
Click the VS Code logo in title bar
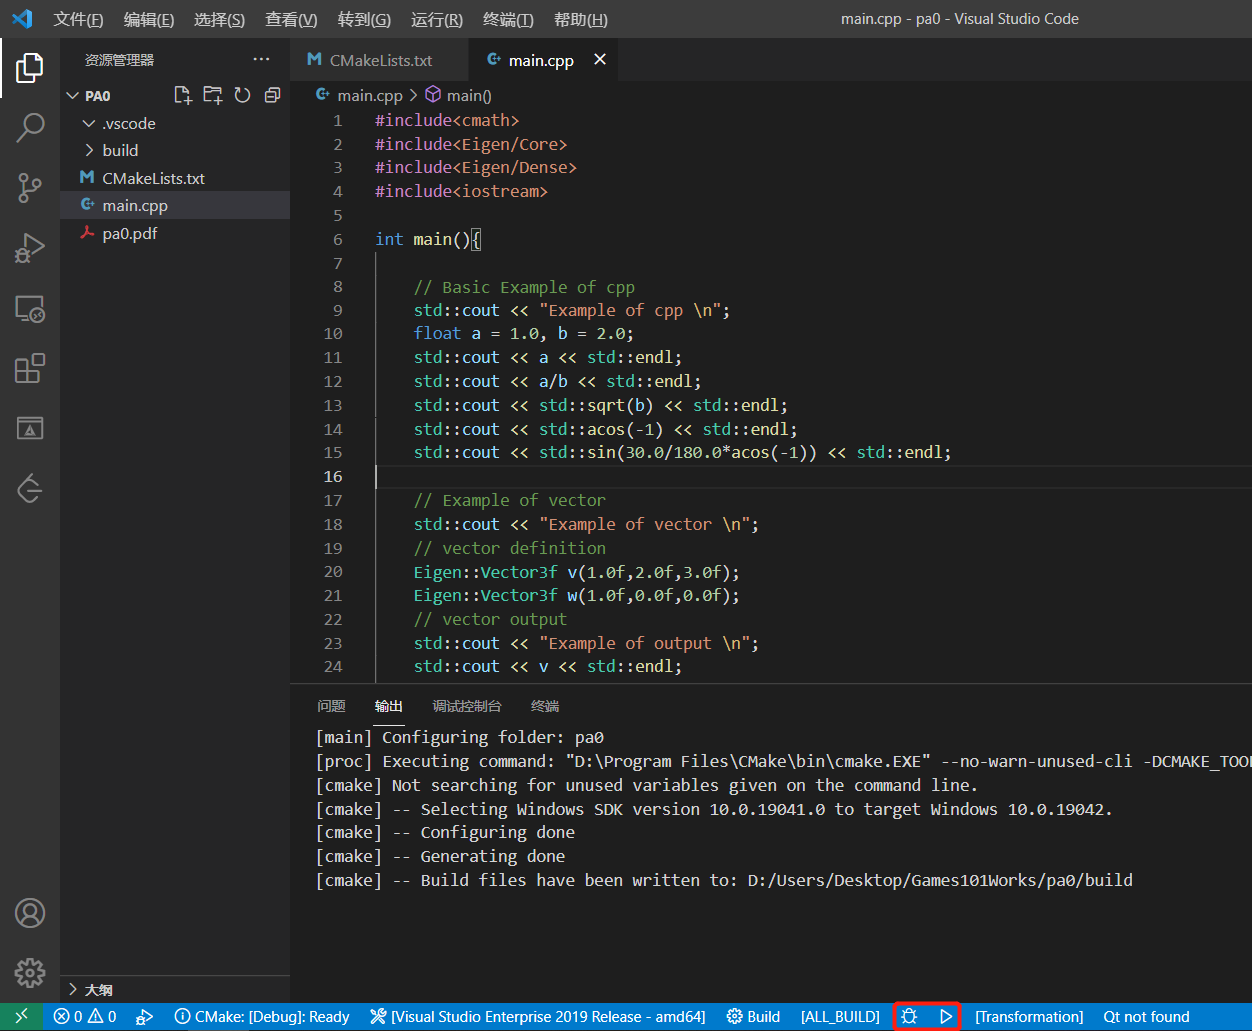pyautogui.click(x=22, y=19)
